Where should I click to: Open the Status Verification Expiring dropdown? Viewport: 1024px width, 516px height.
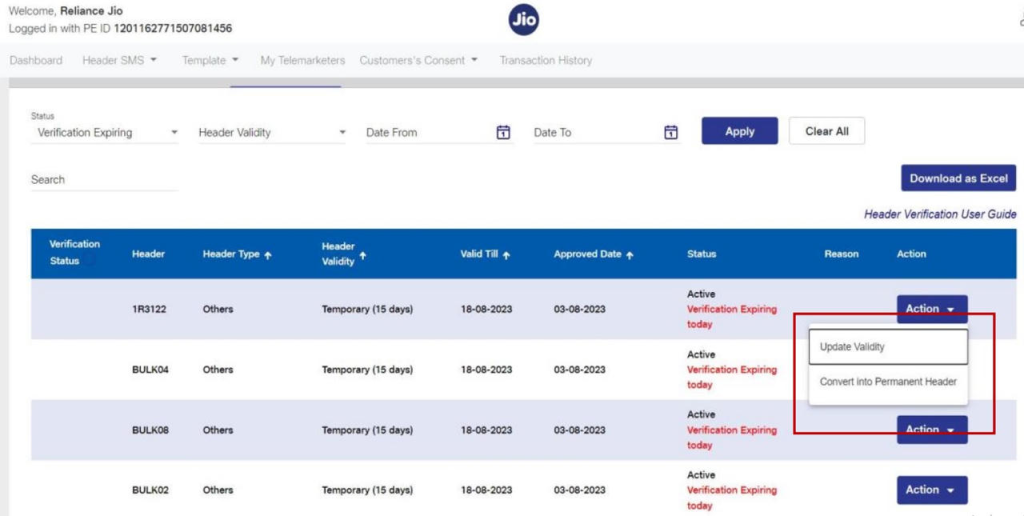coord(104,133)
